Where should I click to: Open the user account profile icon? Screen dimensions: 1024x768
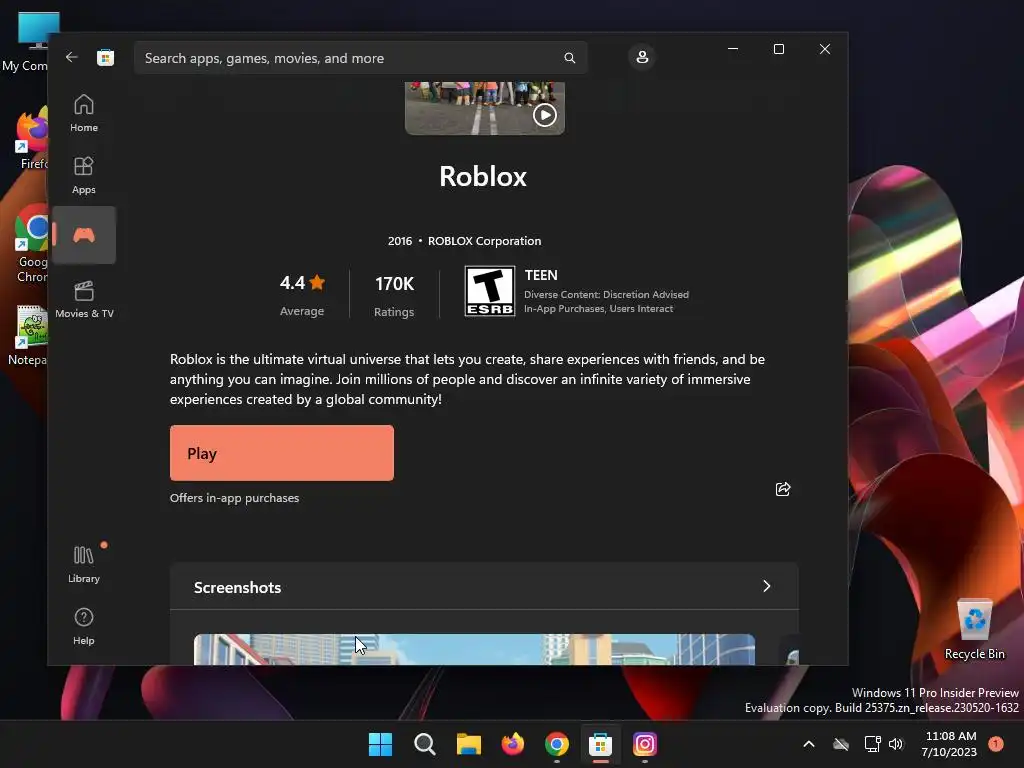(x=642, y=57)
